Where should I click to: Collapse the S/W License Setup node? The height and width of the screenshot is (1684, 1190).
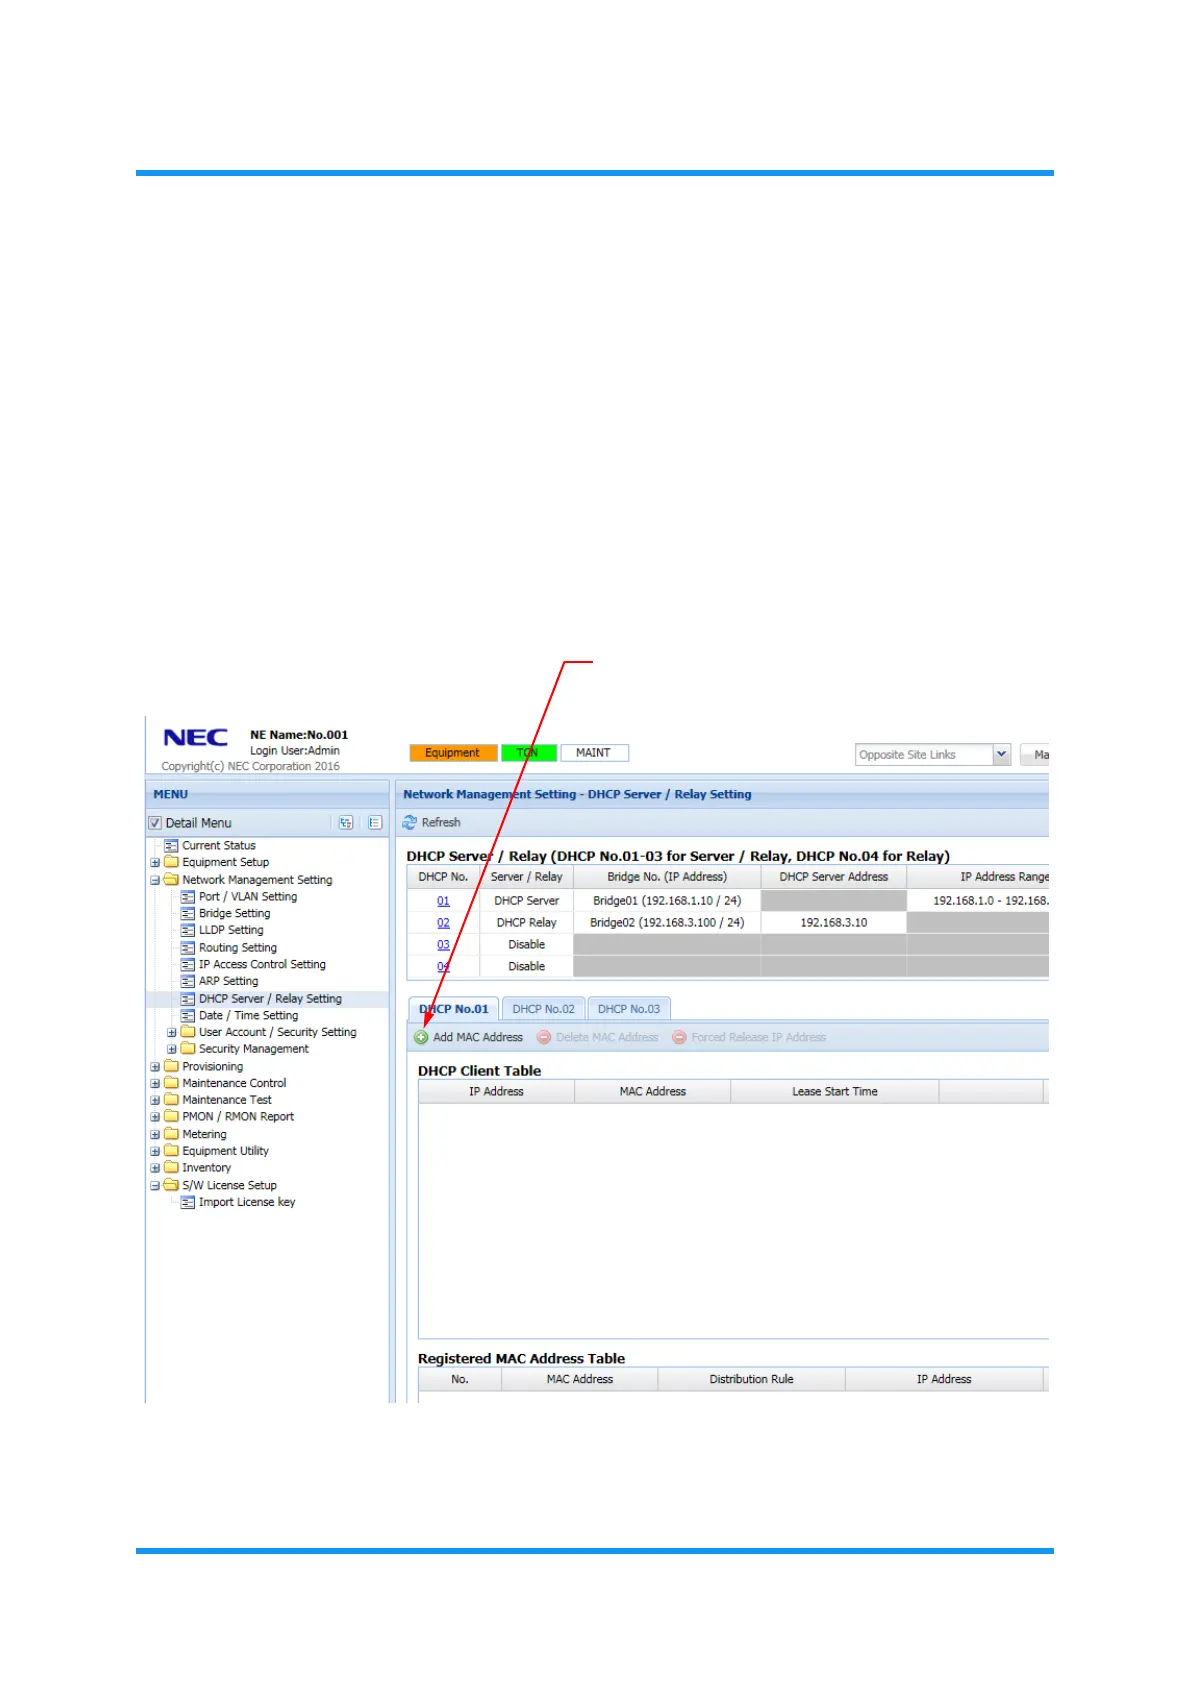pyautogui.click(x=155, y=1186)
